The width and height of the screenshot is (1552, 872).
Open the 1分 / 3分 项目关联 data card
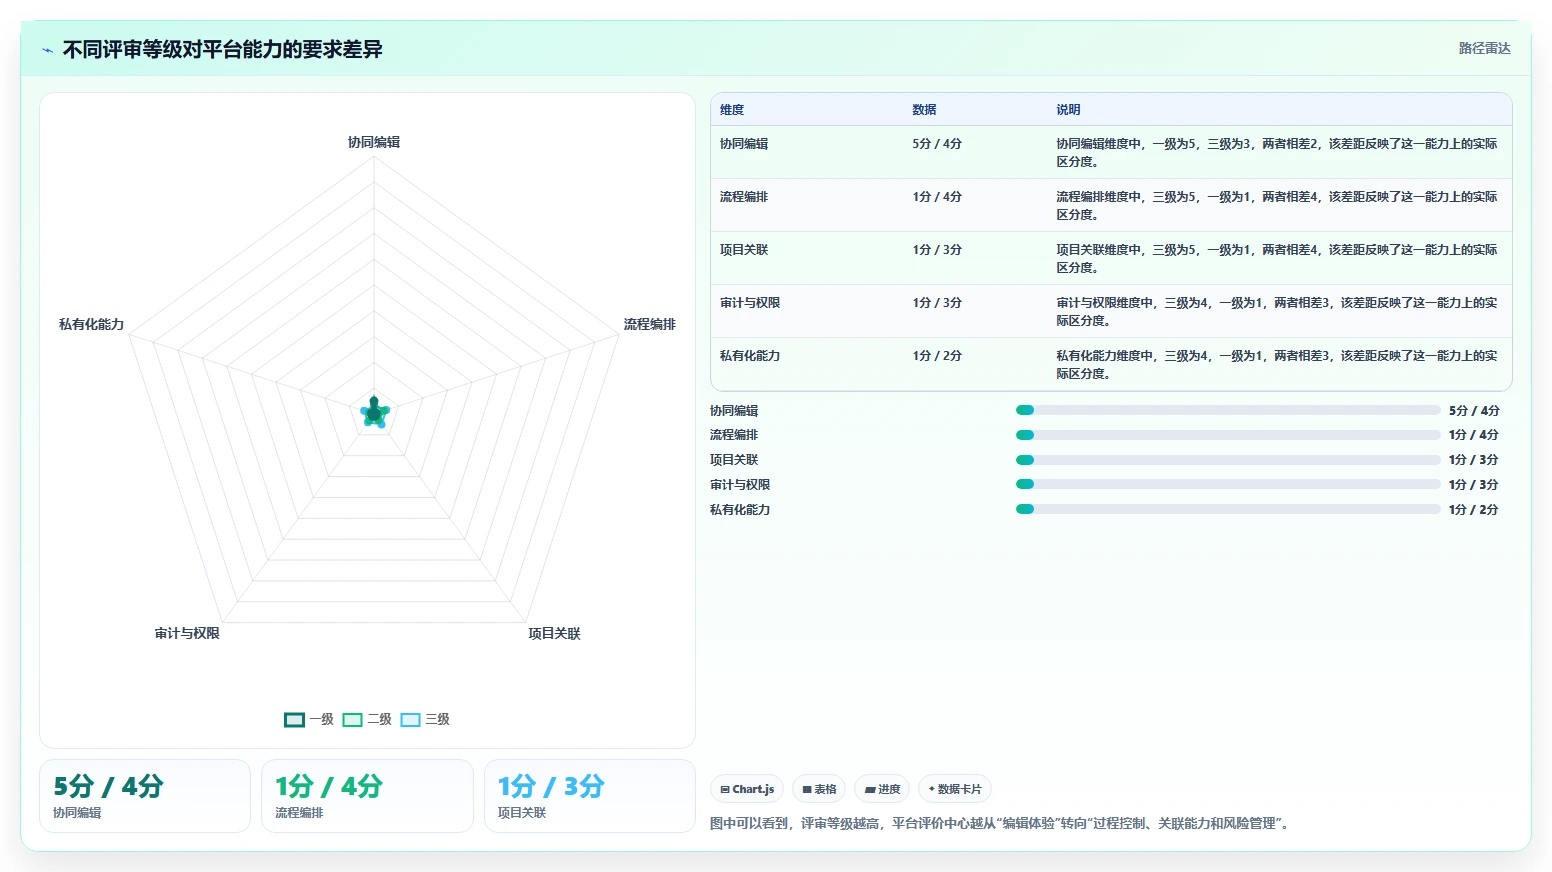pyautogui.click(x=590, y=796)
